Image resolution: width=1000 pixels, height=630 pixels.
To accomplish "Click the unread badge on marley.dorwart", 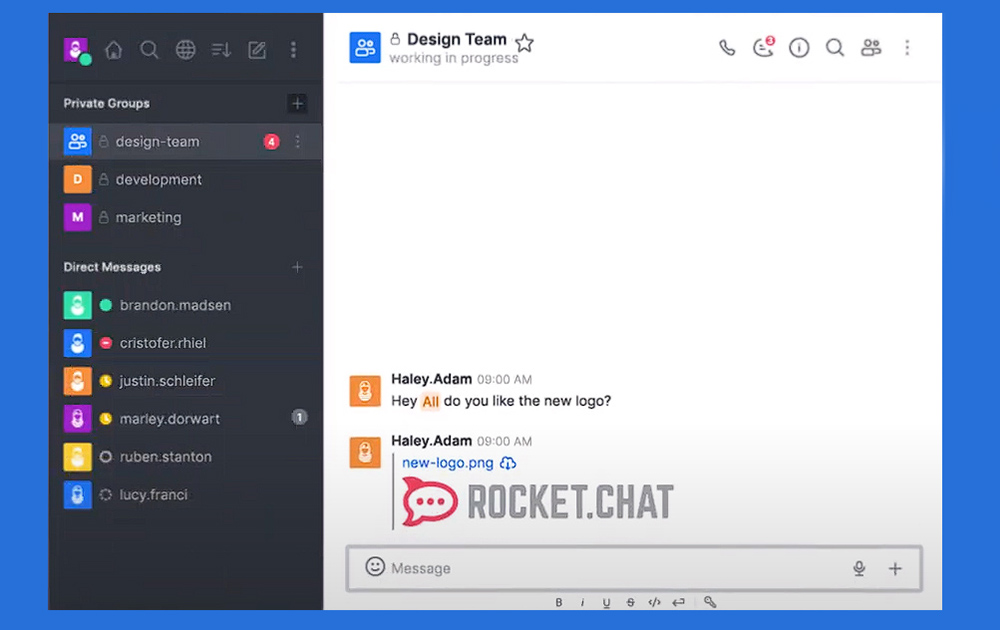I will [299, 418].
